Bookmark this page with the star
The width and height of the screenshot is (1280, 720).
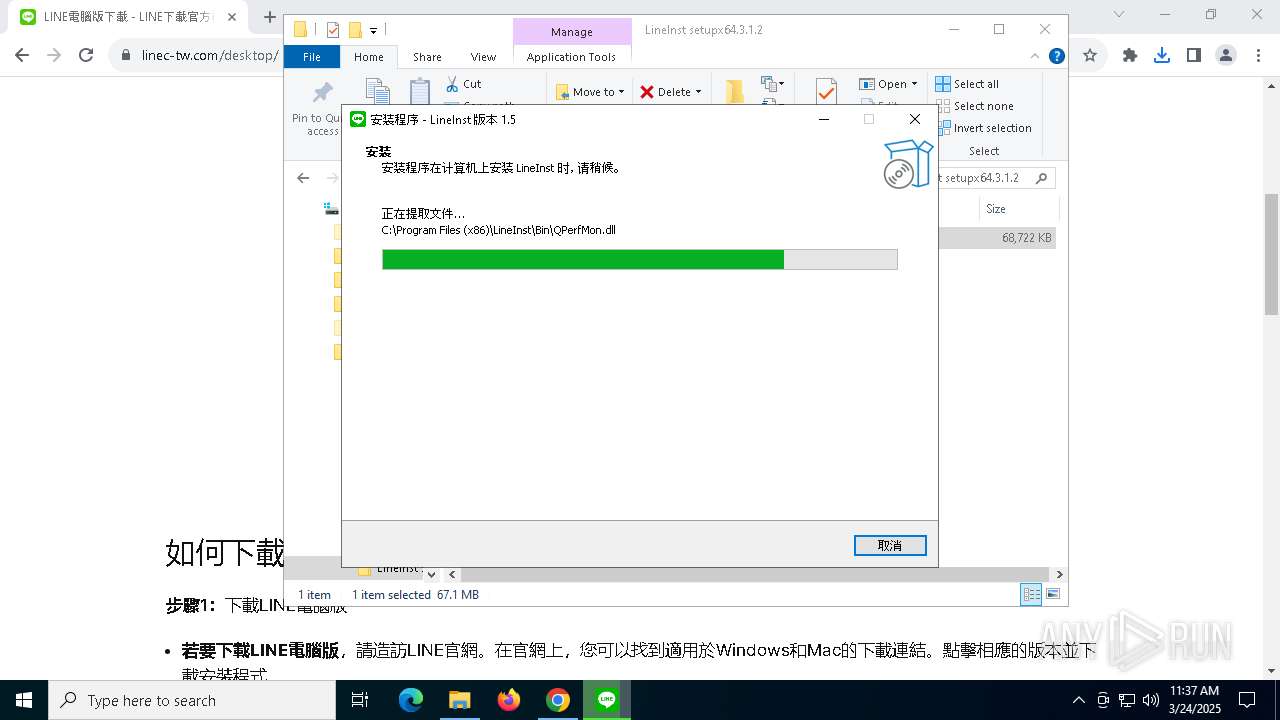tap(1090, 55)
